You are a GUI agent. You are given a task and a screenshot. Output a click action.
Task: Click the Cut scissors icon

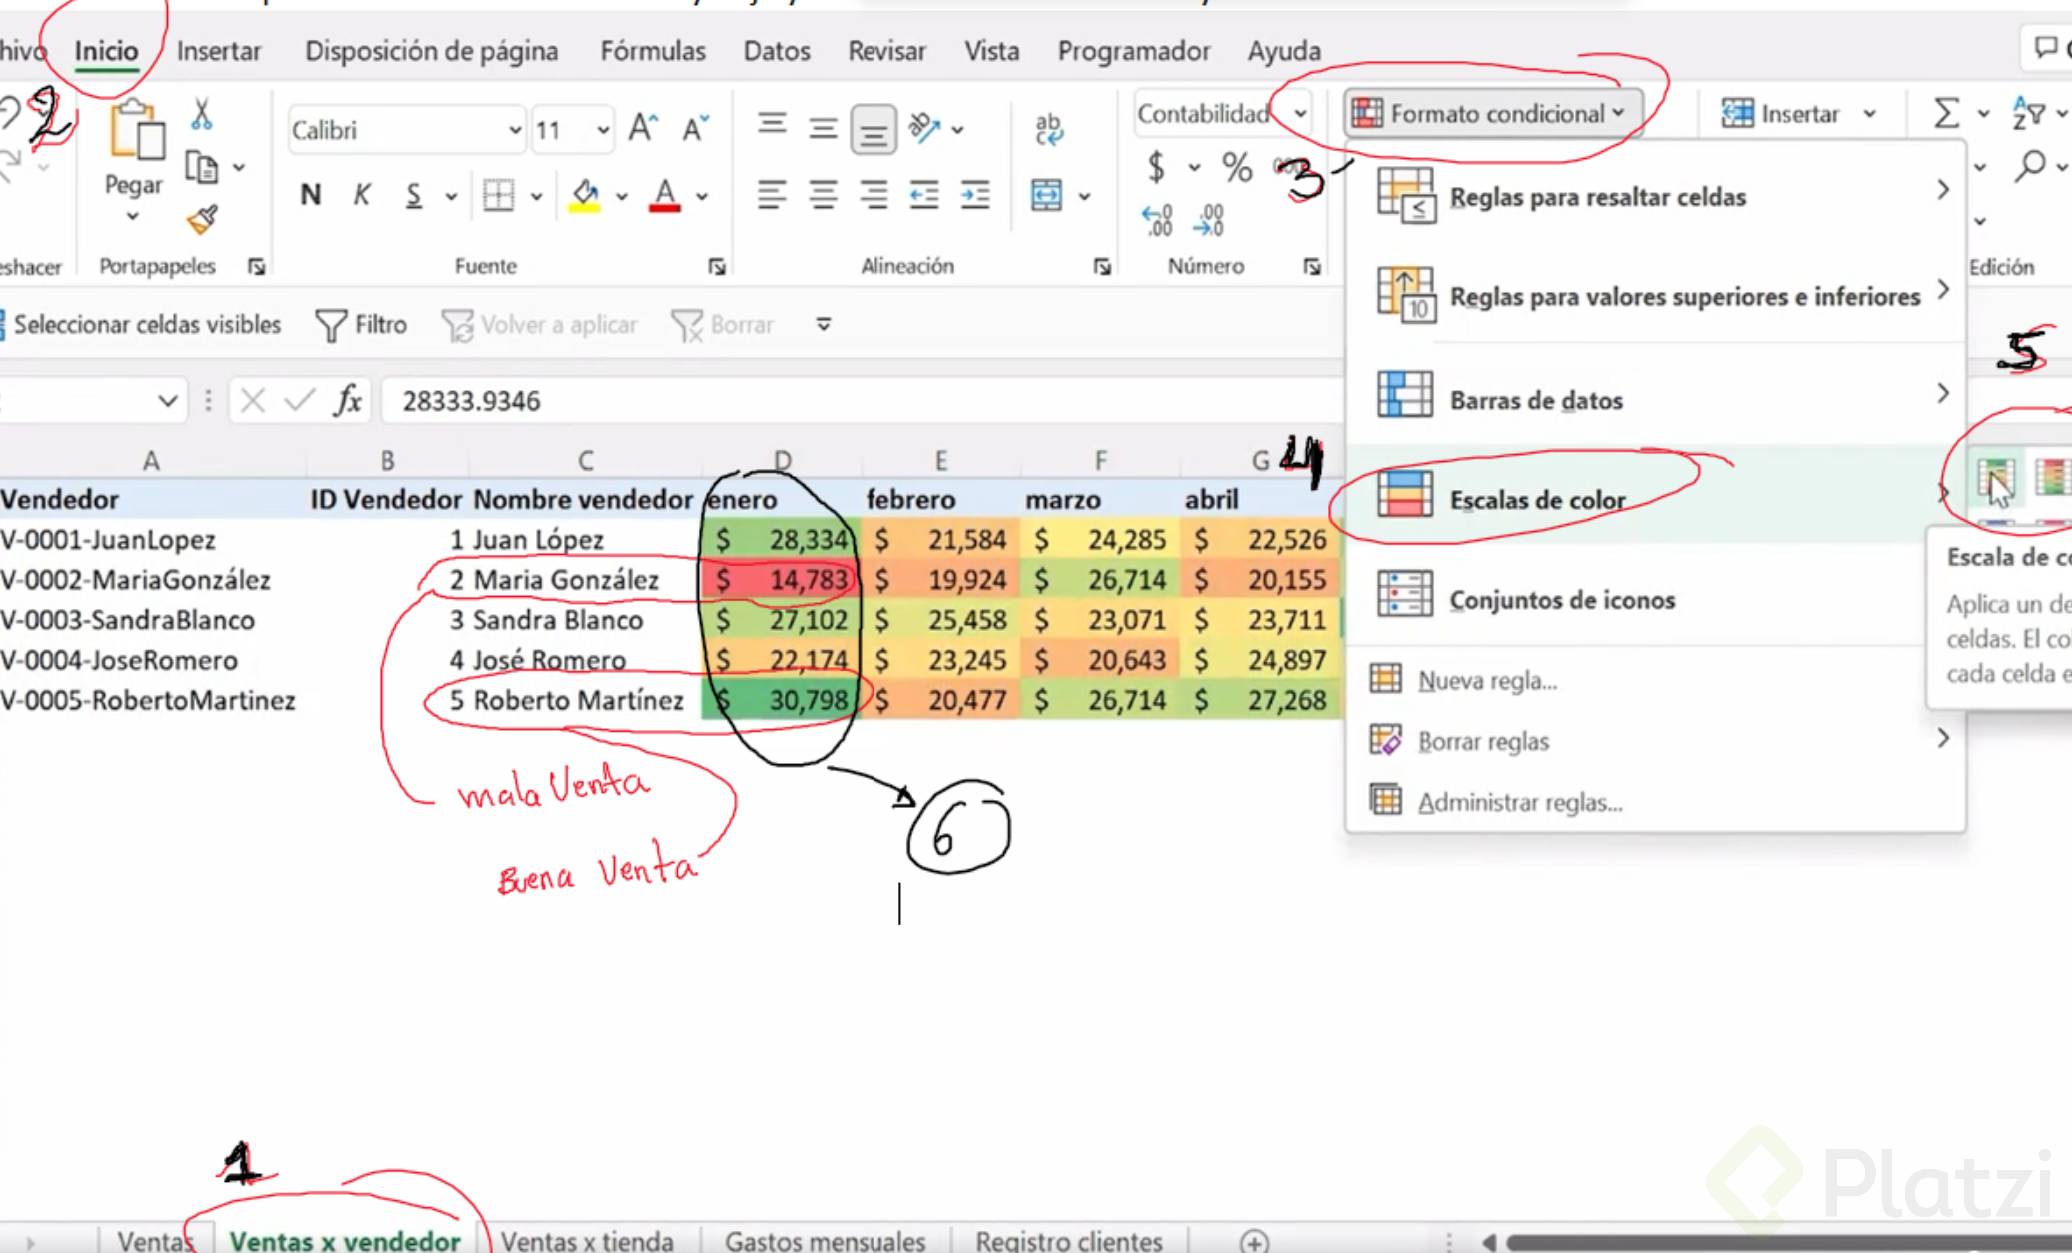click(x=202, y=115)
